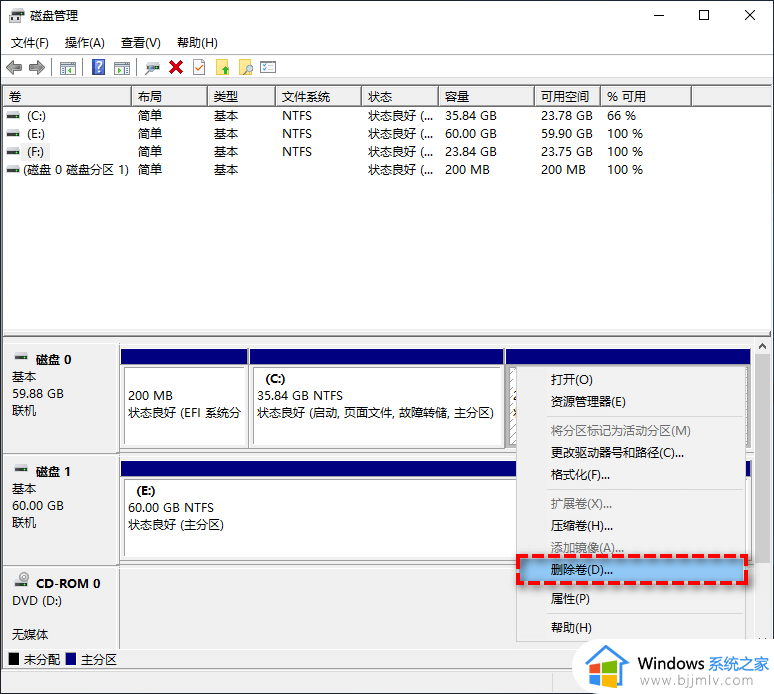
Task: Toggle the show/hide action pane icon
Action: point(122,68)
